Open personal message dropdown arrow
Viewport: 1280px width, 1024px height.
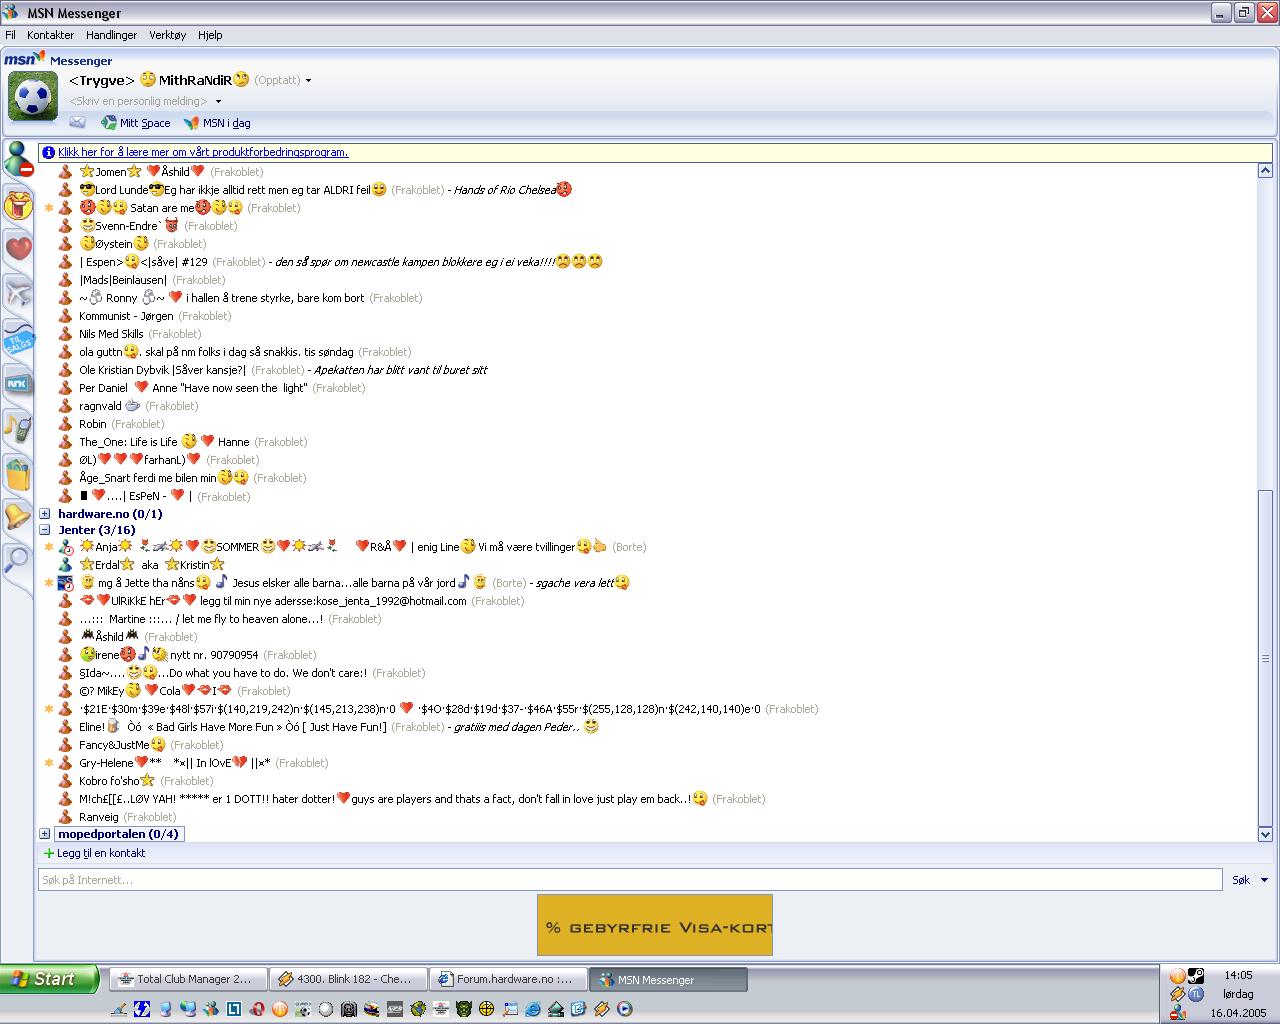[218, 102]
